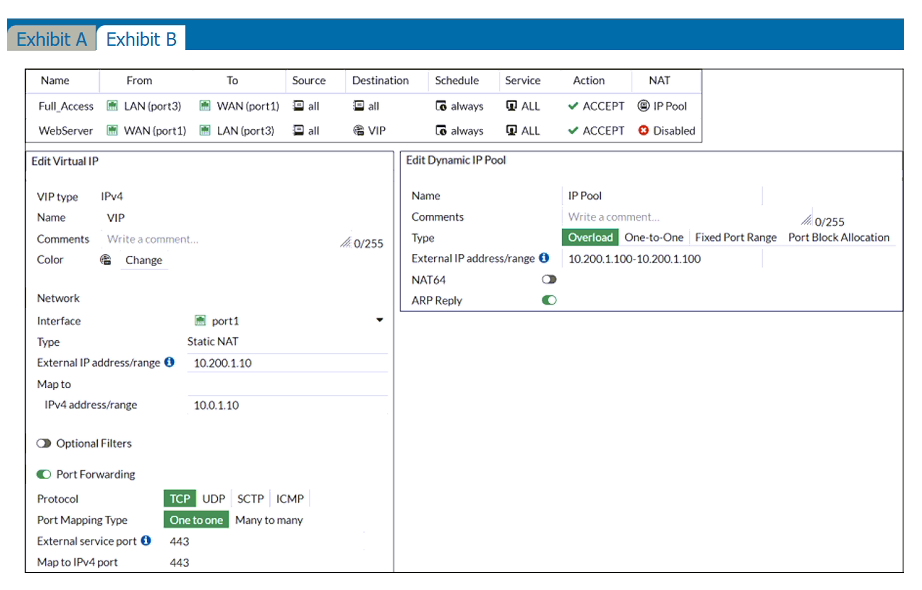Toggle the NAT64 switch
This screenshot has height=590, width=922.
[x=549, y=279]
